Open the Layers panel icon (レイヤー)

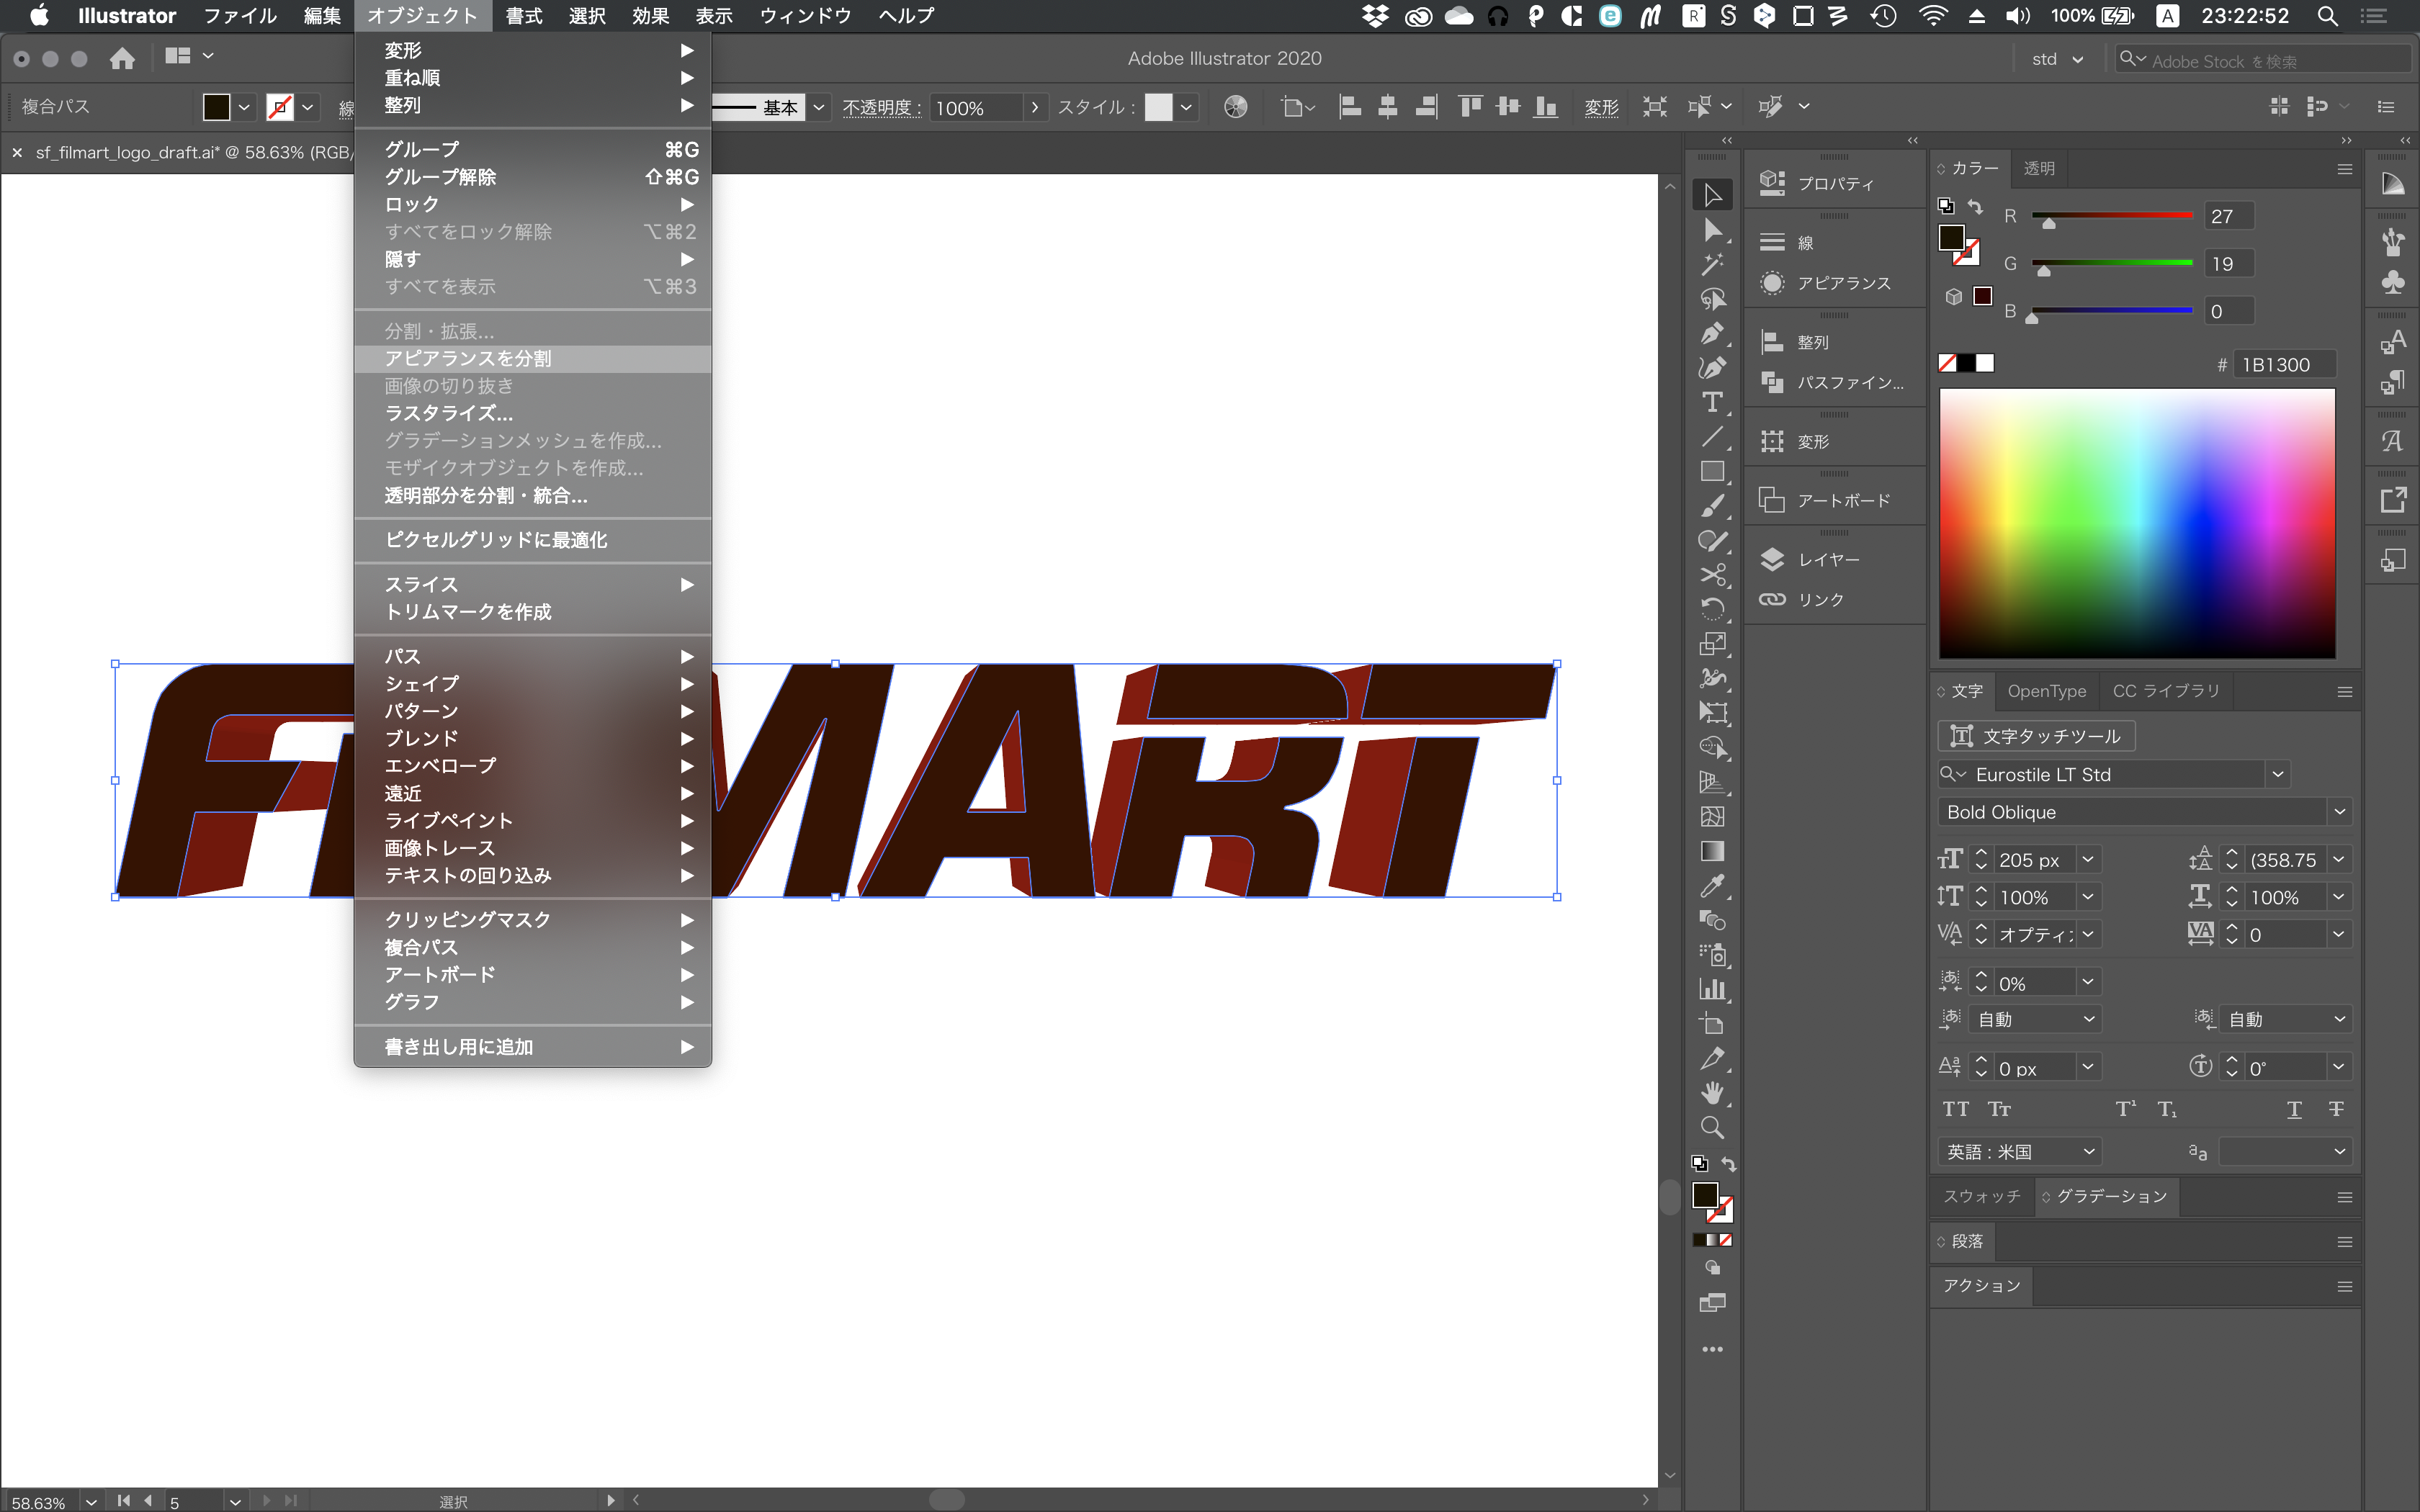[1772, 559]
